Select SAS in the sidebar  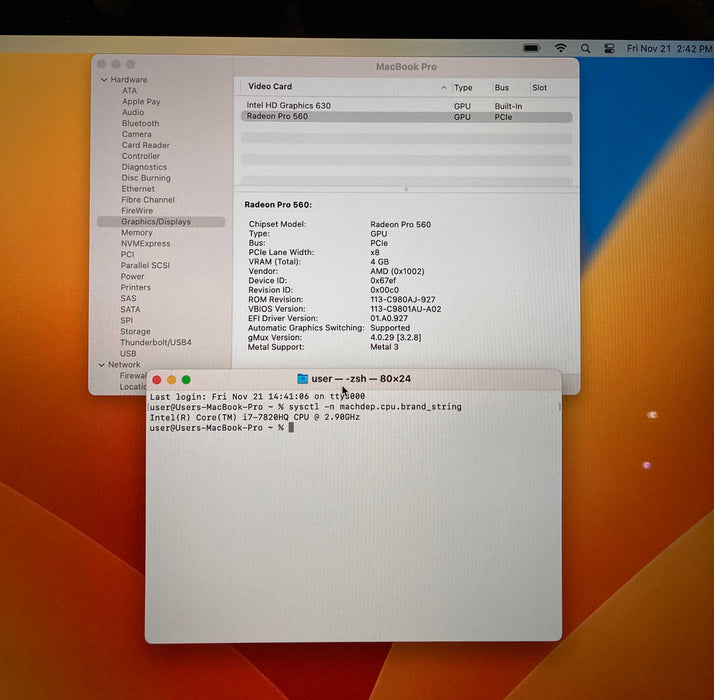[x=128, y=299]
